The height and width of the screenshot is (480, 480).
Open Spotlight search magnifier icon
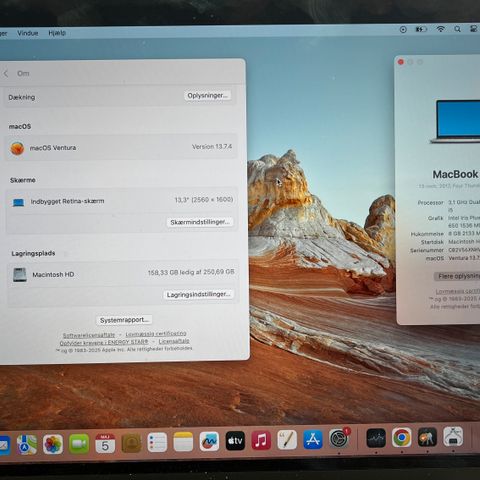pyautogui.click(x=458, y=29)
